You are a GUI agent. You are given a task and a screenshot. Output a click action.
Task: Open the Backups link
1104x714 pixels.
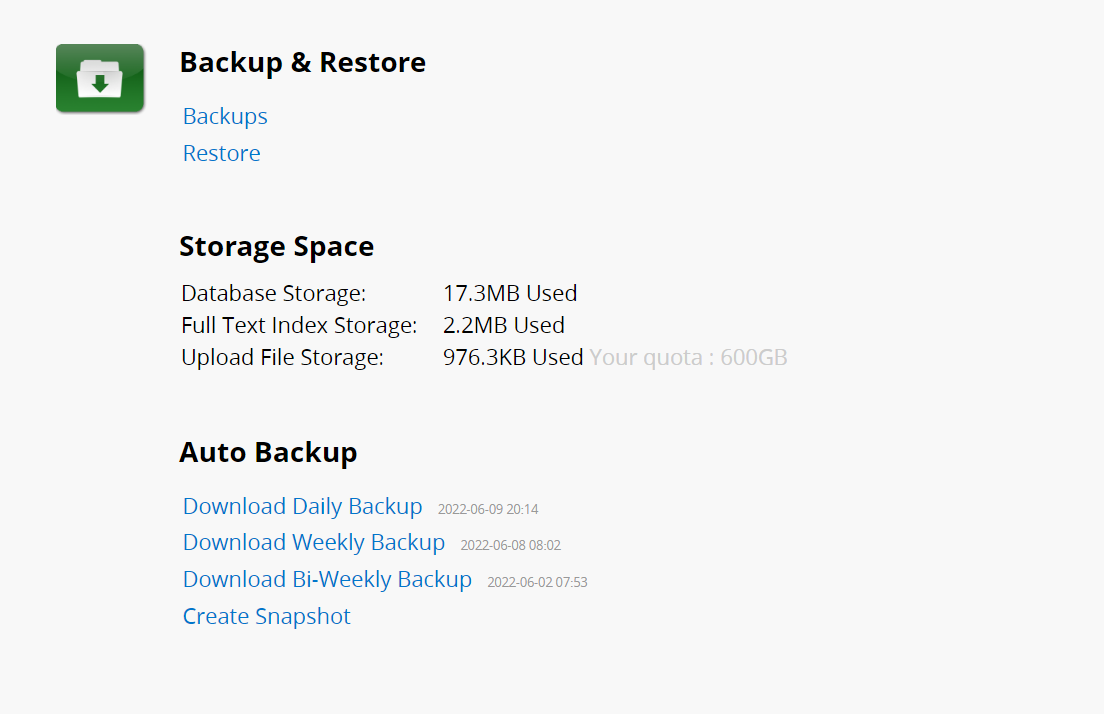tap(225, 116)
